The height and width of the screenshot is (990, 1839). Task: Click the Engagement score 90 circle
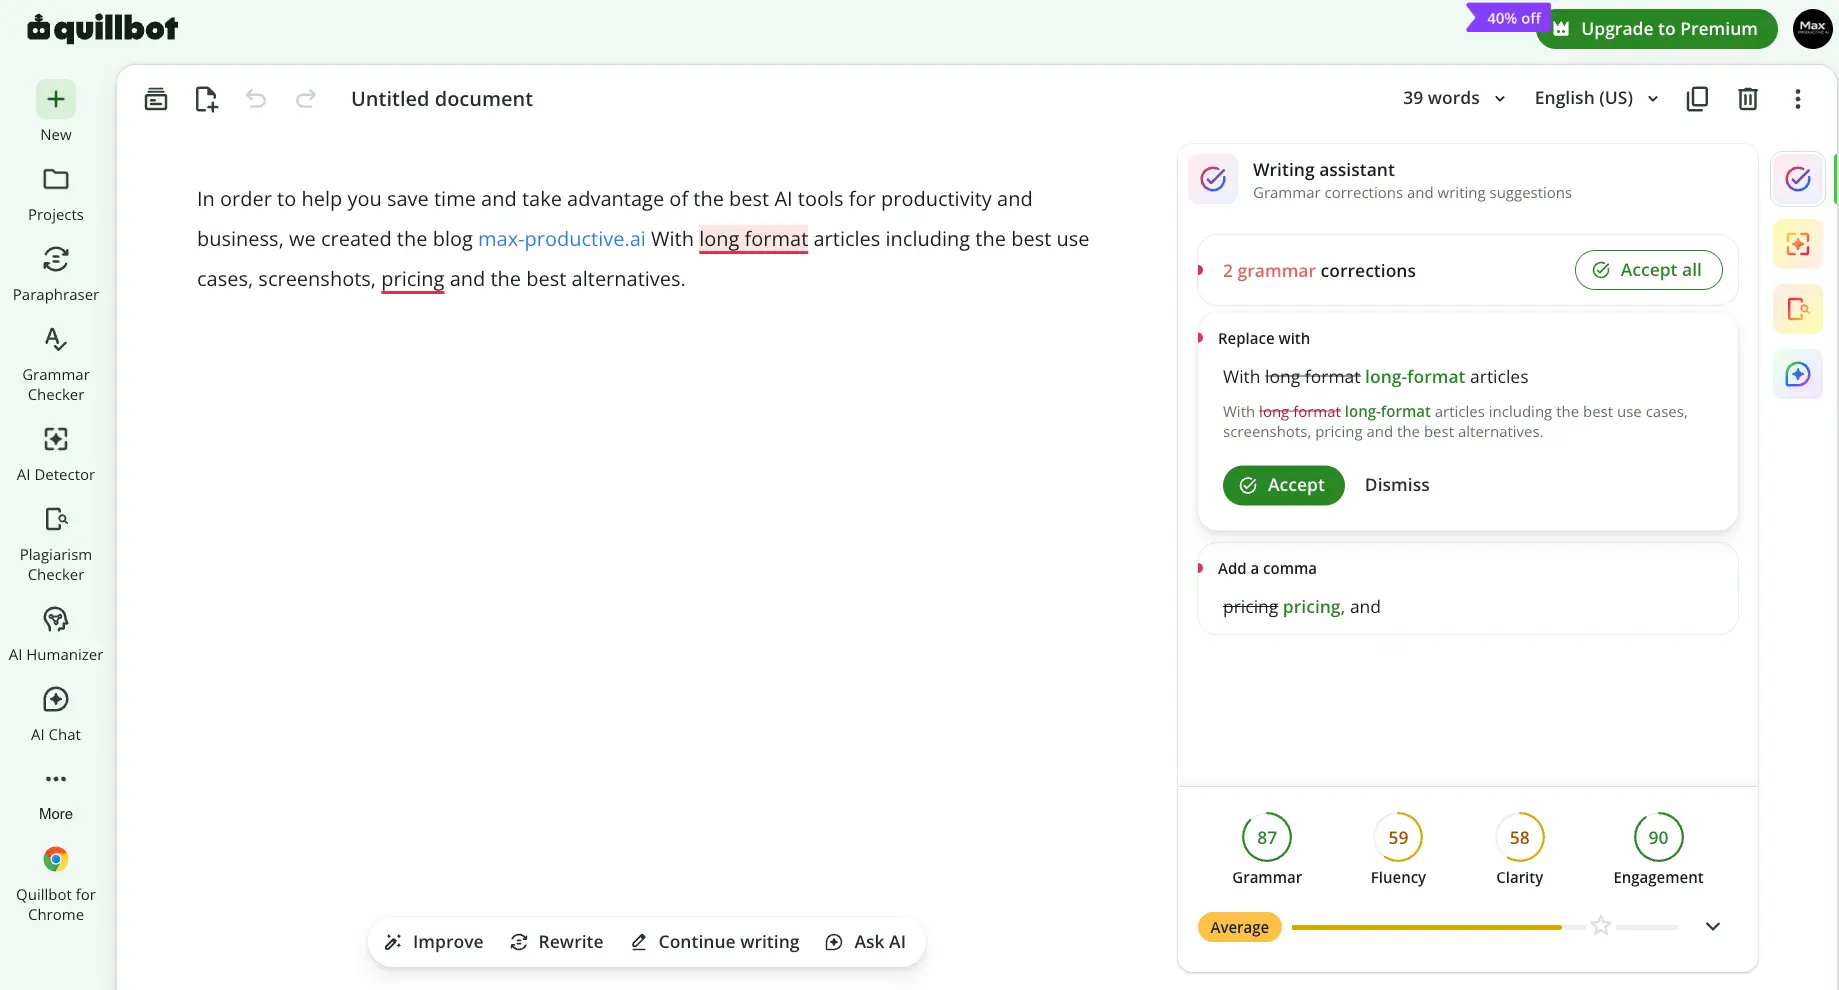pos(1658,838)
